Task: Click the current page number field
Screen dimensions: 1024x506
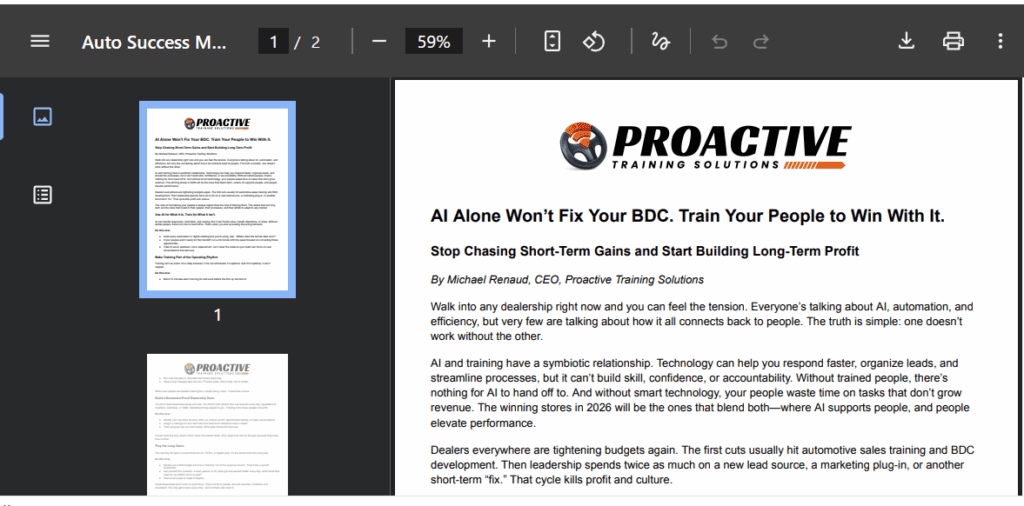Action: point(273,42)
